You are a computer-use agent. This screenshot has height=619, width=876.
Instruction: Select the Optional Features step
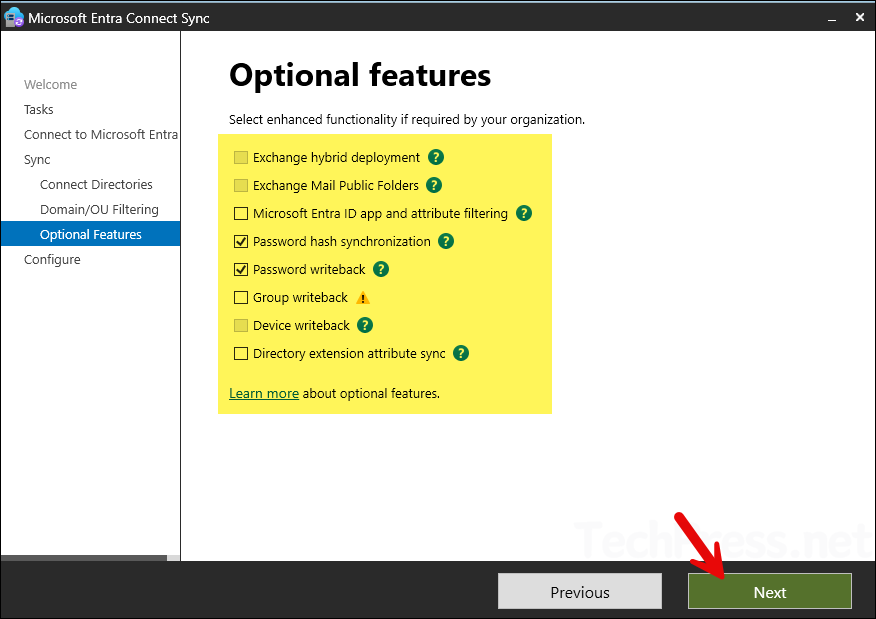(91, 234)
